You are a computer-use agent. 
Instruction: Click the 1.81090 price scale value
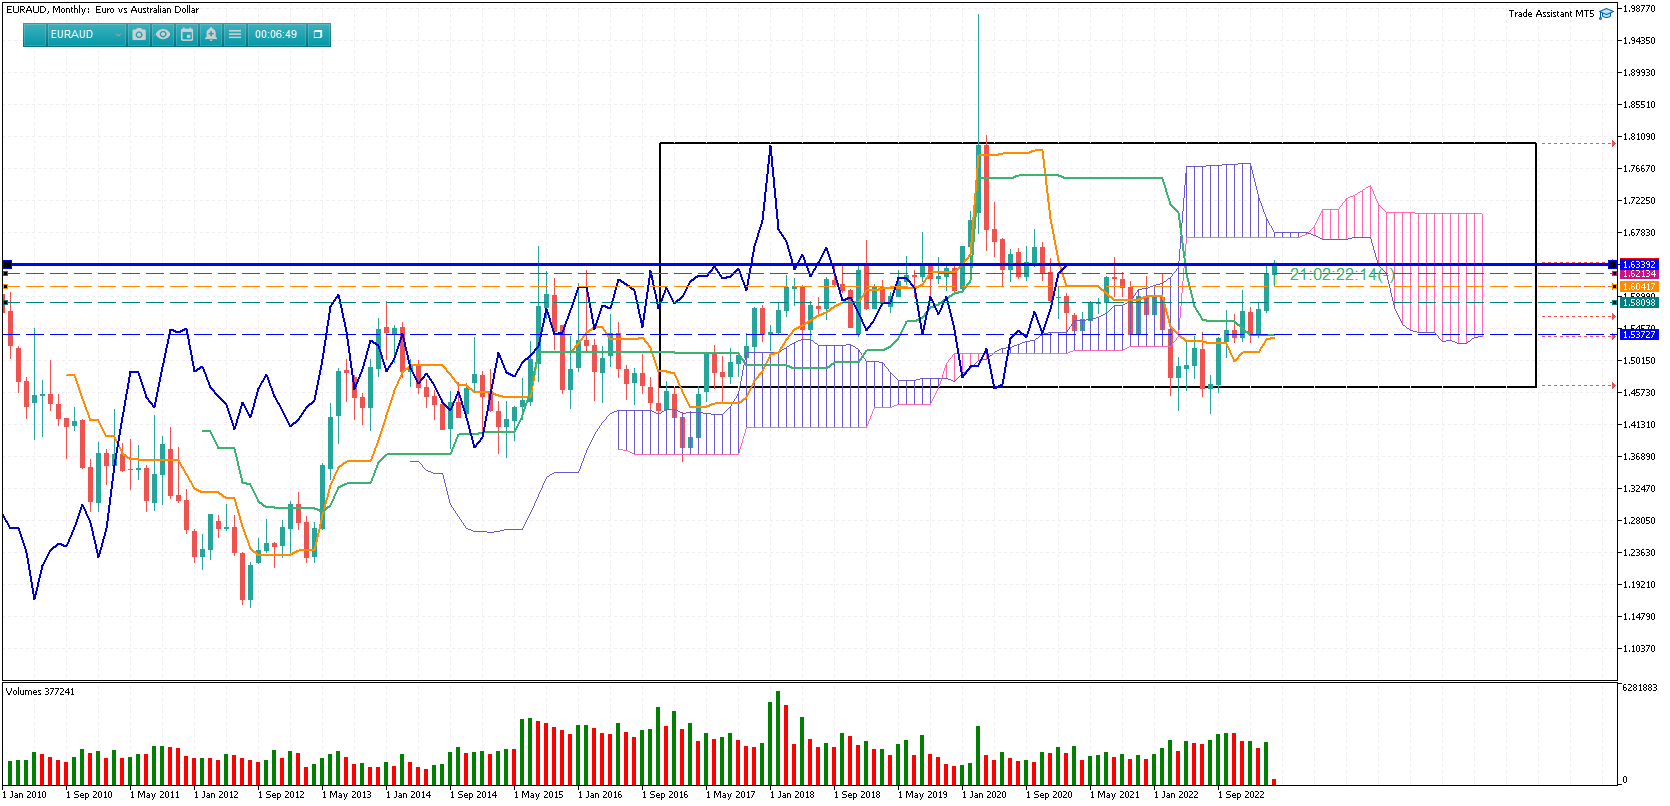coord(1640,137)
